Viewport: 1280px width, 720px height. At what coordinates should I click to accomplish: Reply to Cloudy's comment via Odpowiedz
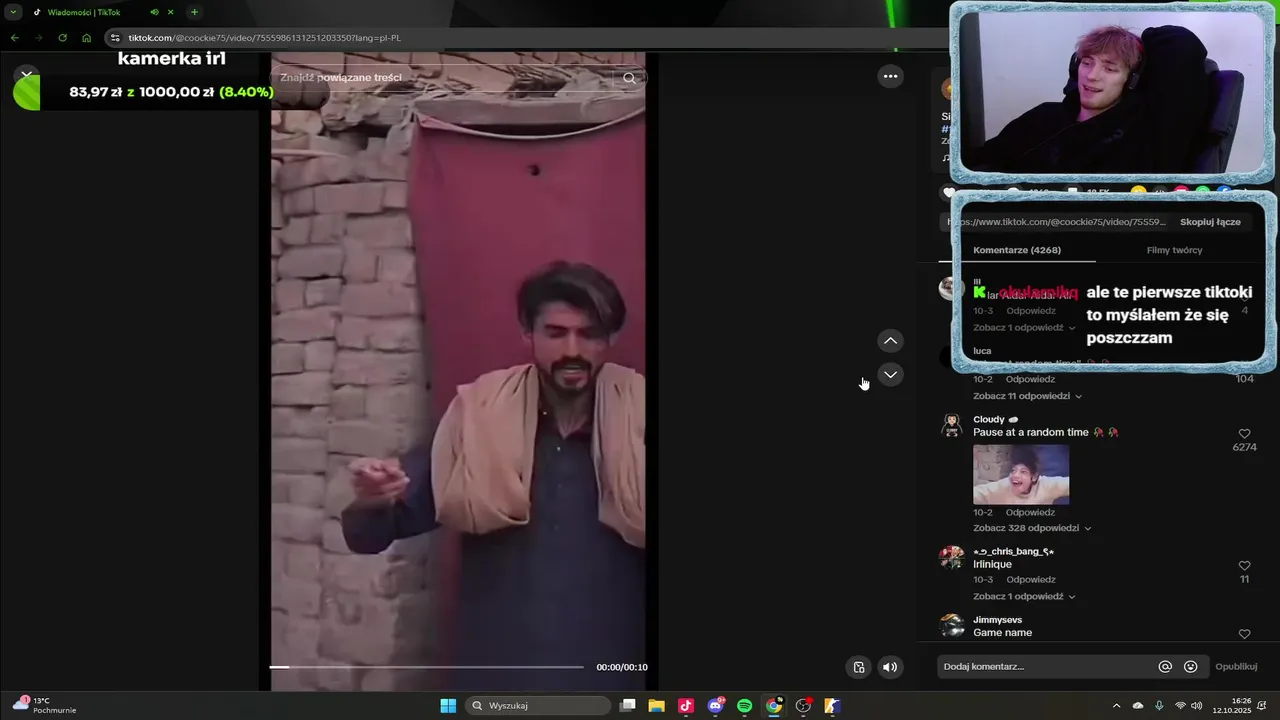tap(1031, 512)
